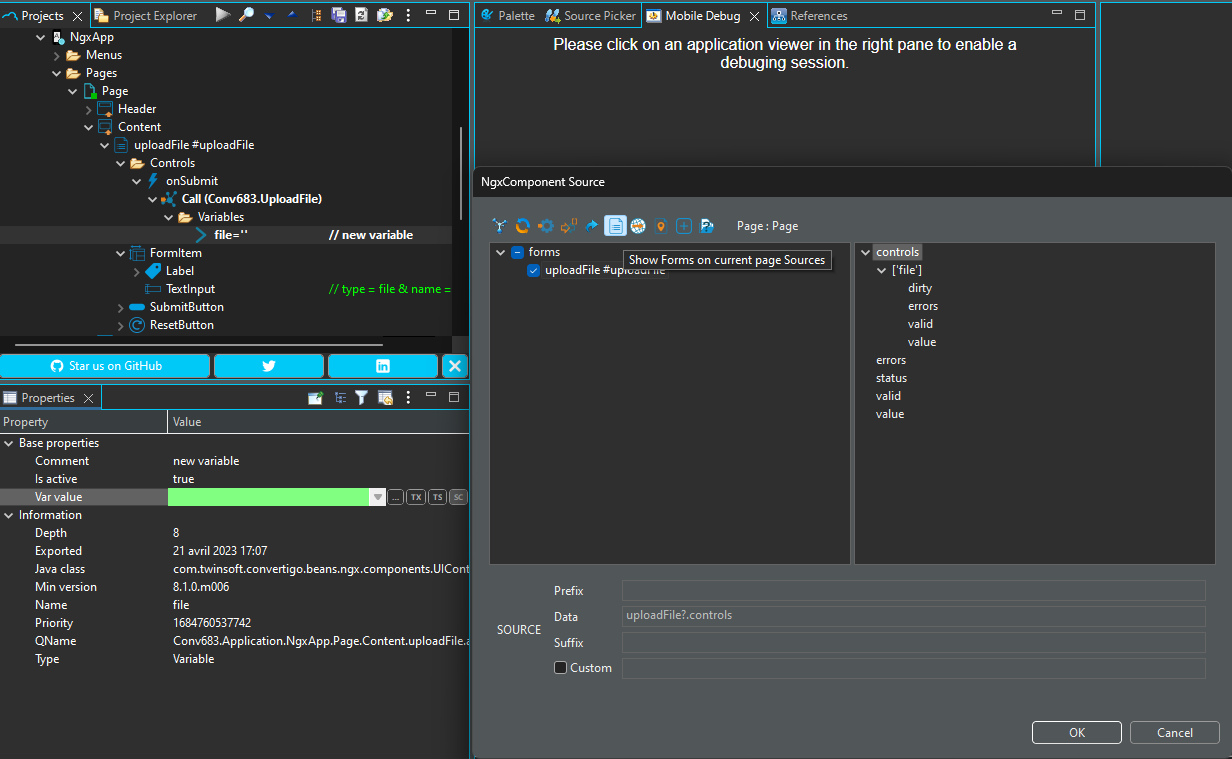Switch to the Source Picker tab

(591, 16)
